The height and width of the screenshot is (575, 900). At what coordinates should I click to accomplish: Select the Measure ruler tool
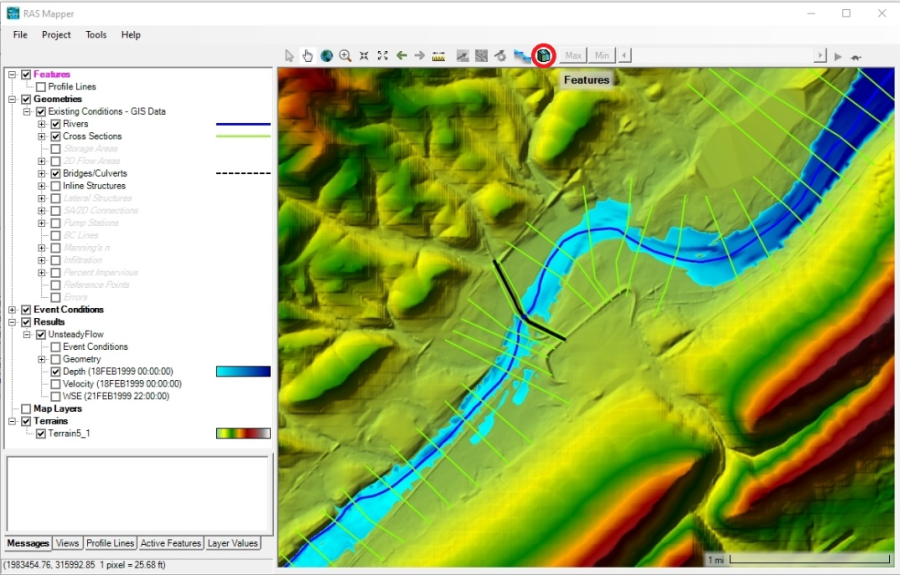[438, 56]
